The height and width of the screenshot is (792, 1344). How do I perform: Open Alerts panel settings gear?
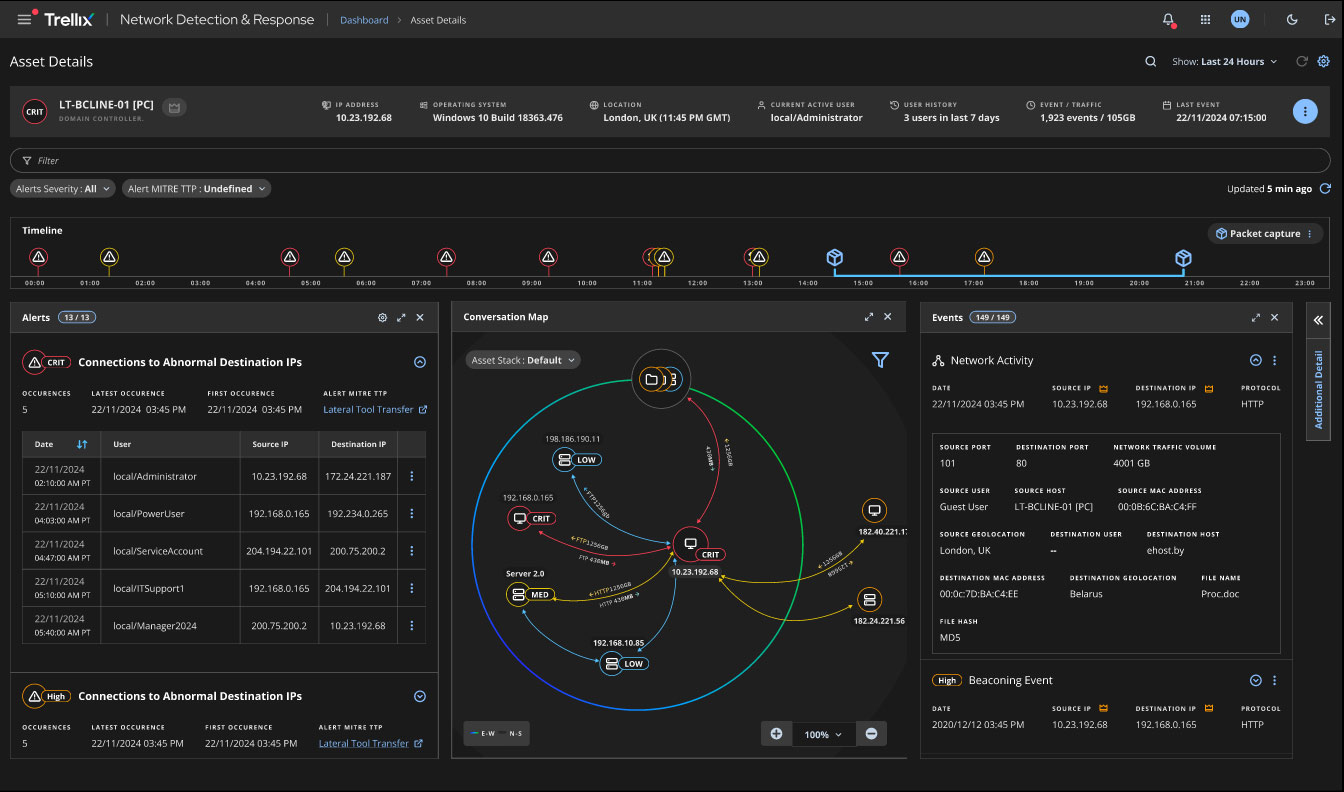[x=382, y=317]
